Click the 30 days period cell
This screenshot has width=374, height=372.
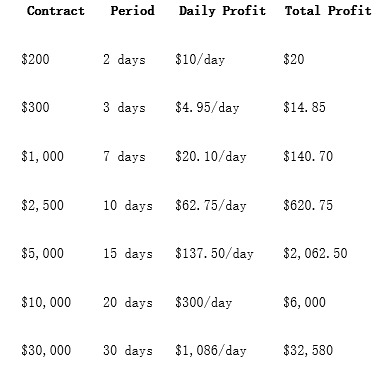[128, 350]
